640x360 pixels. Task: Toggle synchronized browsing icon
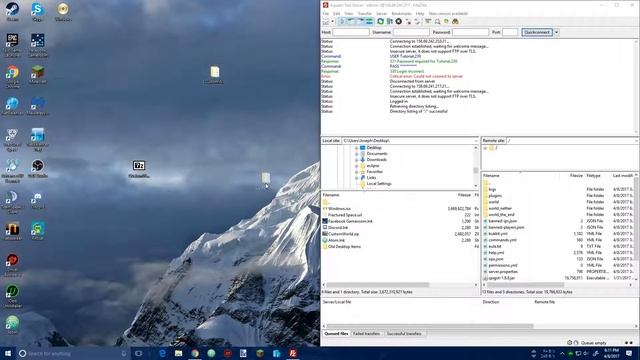coord(446,21)
